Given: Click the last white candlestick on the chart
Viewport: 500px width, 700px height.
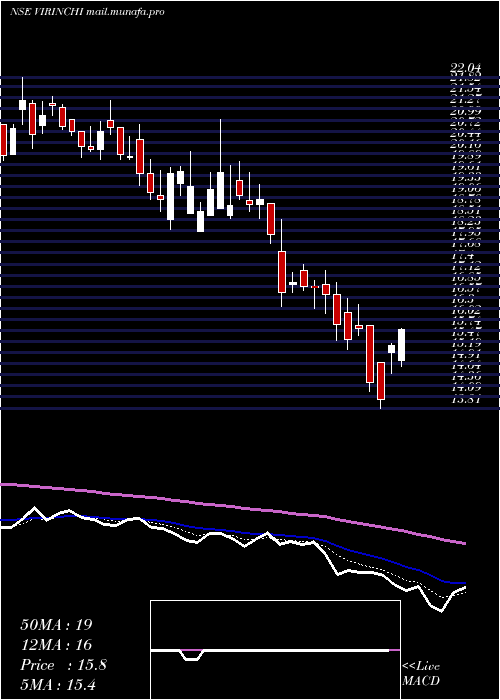Looking at the screenshot, I should coord(401,345).
